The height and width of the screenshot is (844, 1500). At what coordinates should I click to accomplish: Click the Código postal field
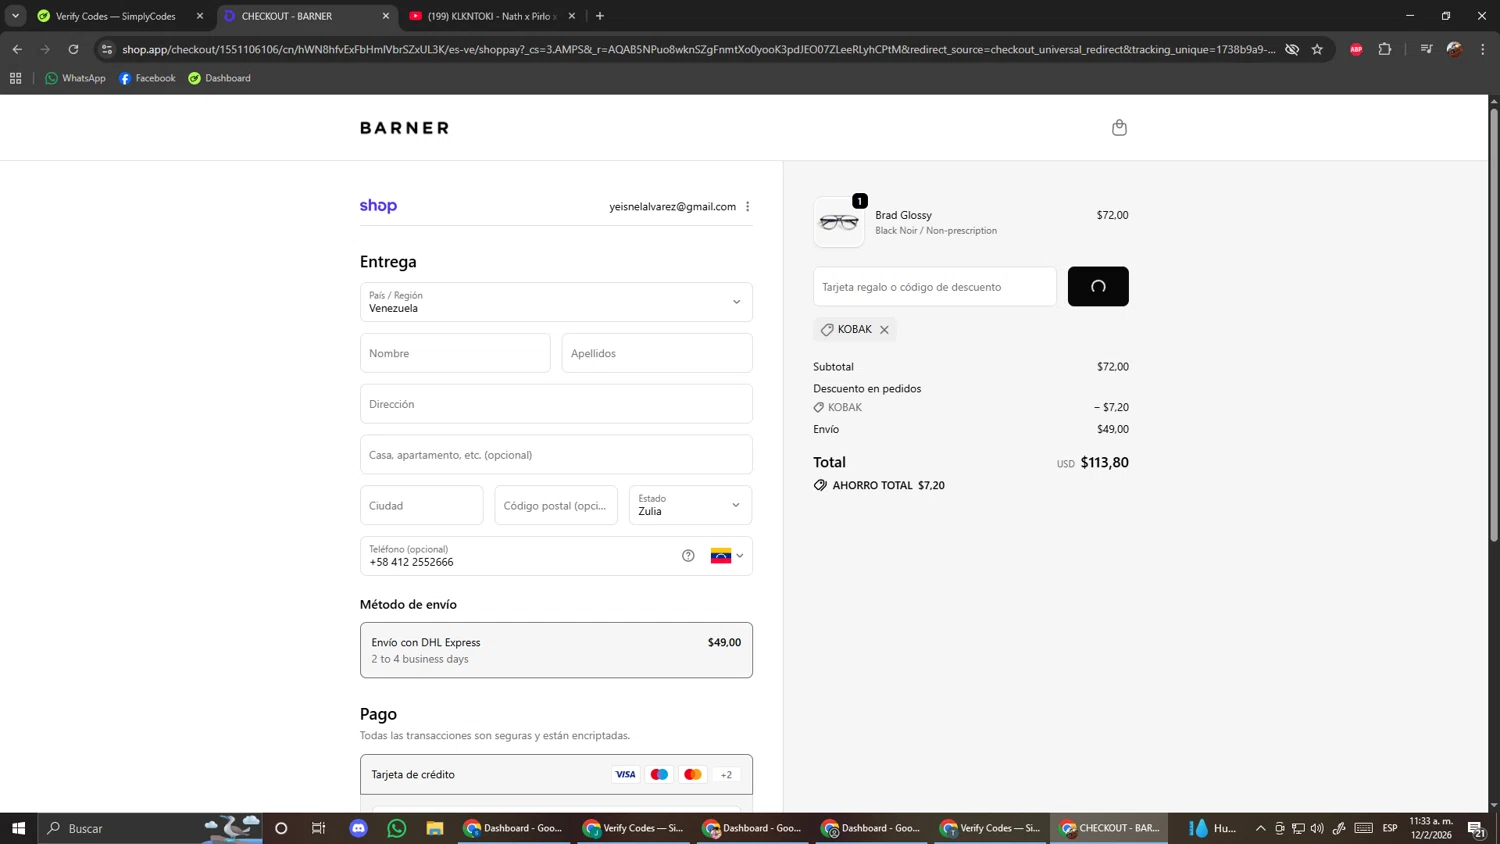[556, 505]
